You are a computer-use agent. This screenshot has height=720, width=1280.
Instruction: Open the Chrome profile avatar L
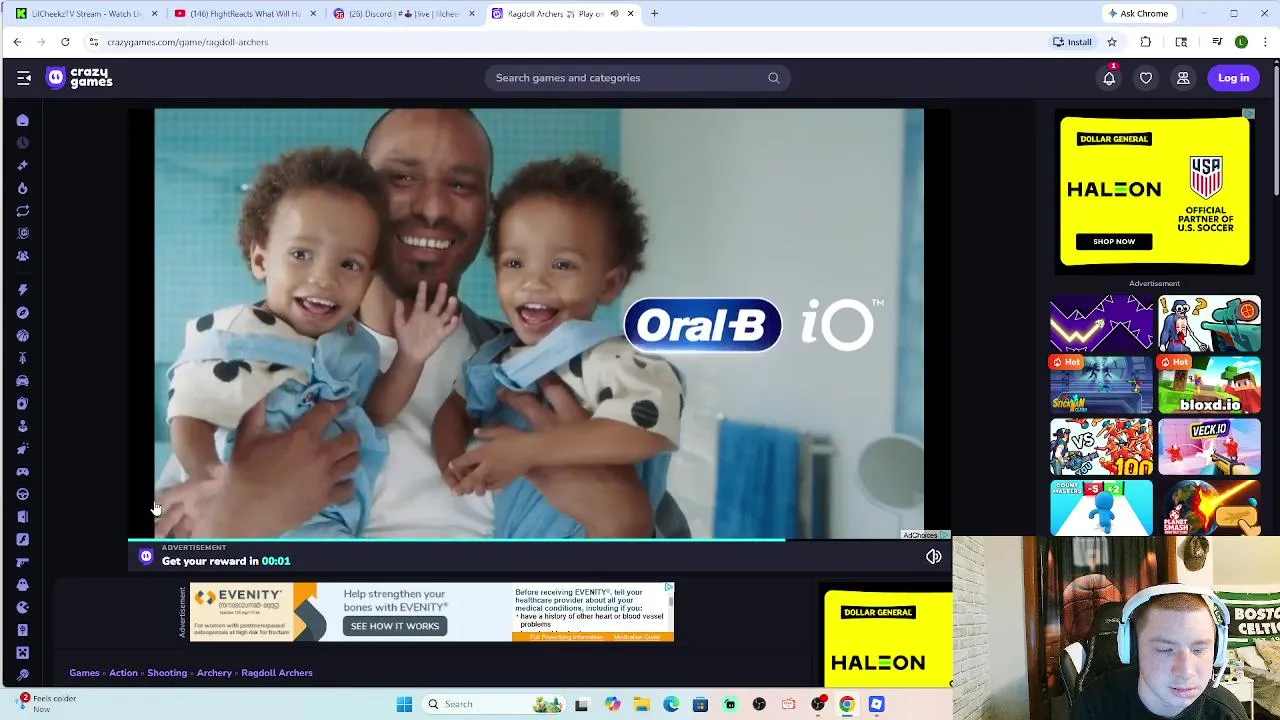(x=1241, y=42)
